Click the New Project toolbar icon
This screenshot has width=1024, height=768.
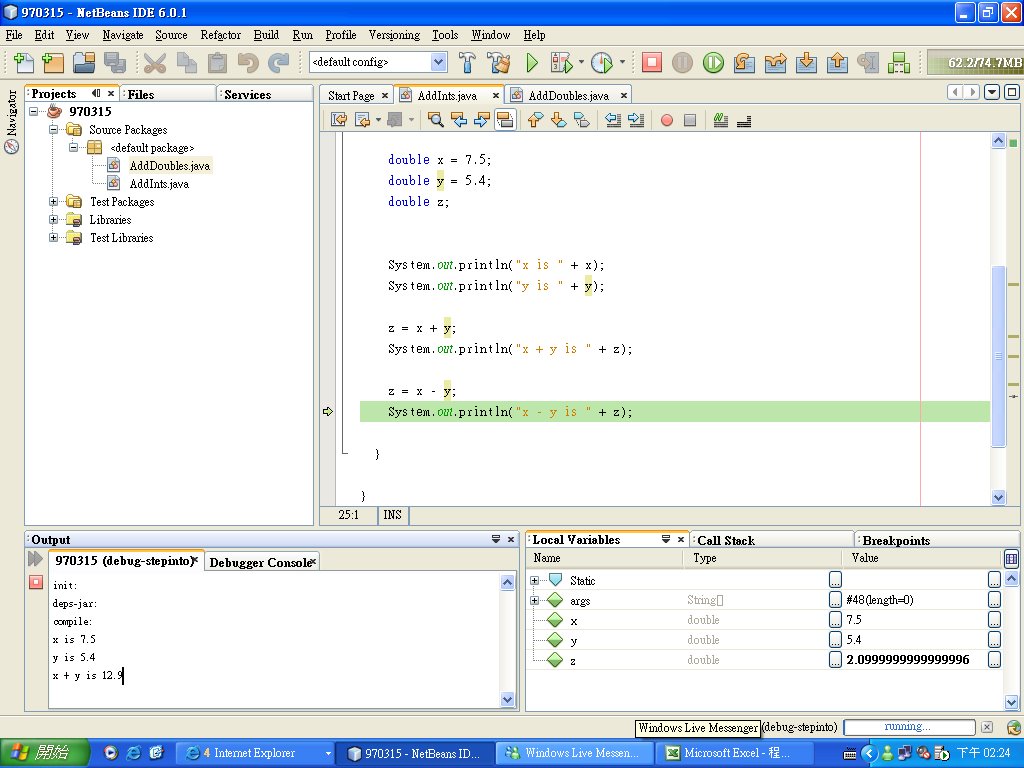click(x=52, y=63)
